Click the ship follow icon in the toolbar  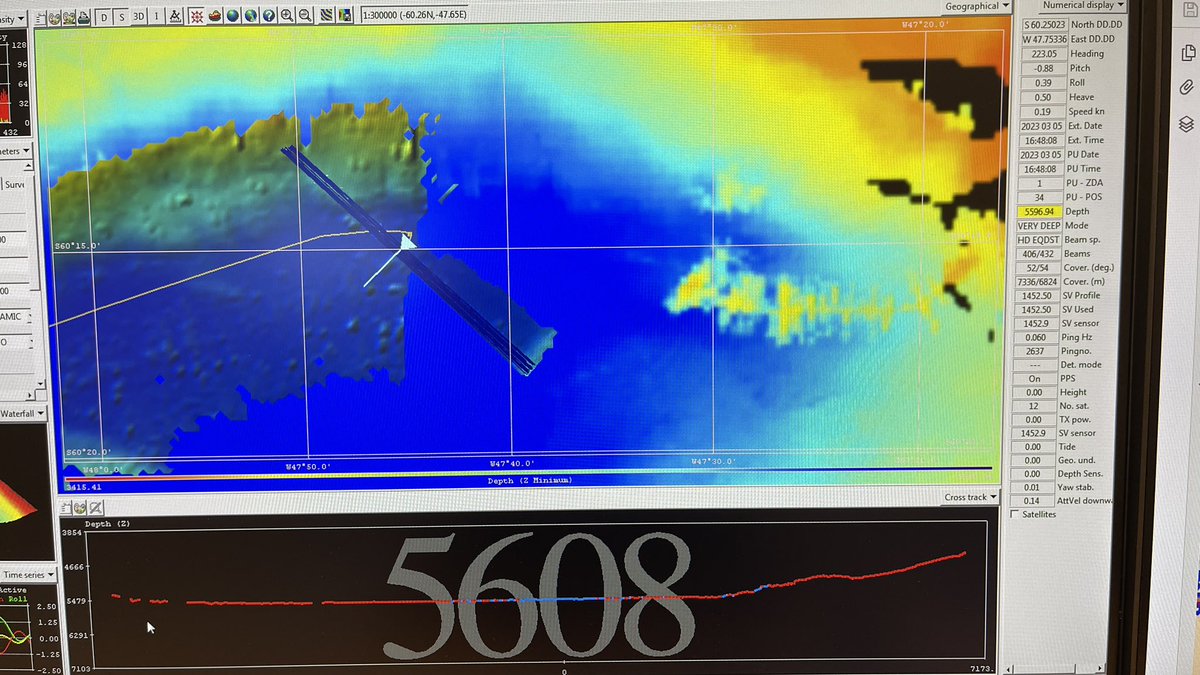(215, 17)
